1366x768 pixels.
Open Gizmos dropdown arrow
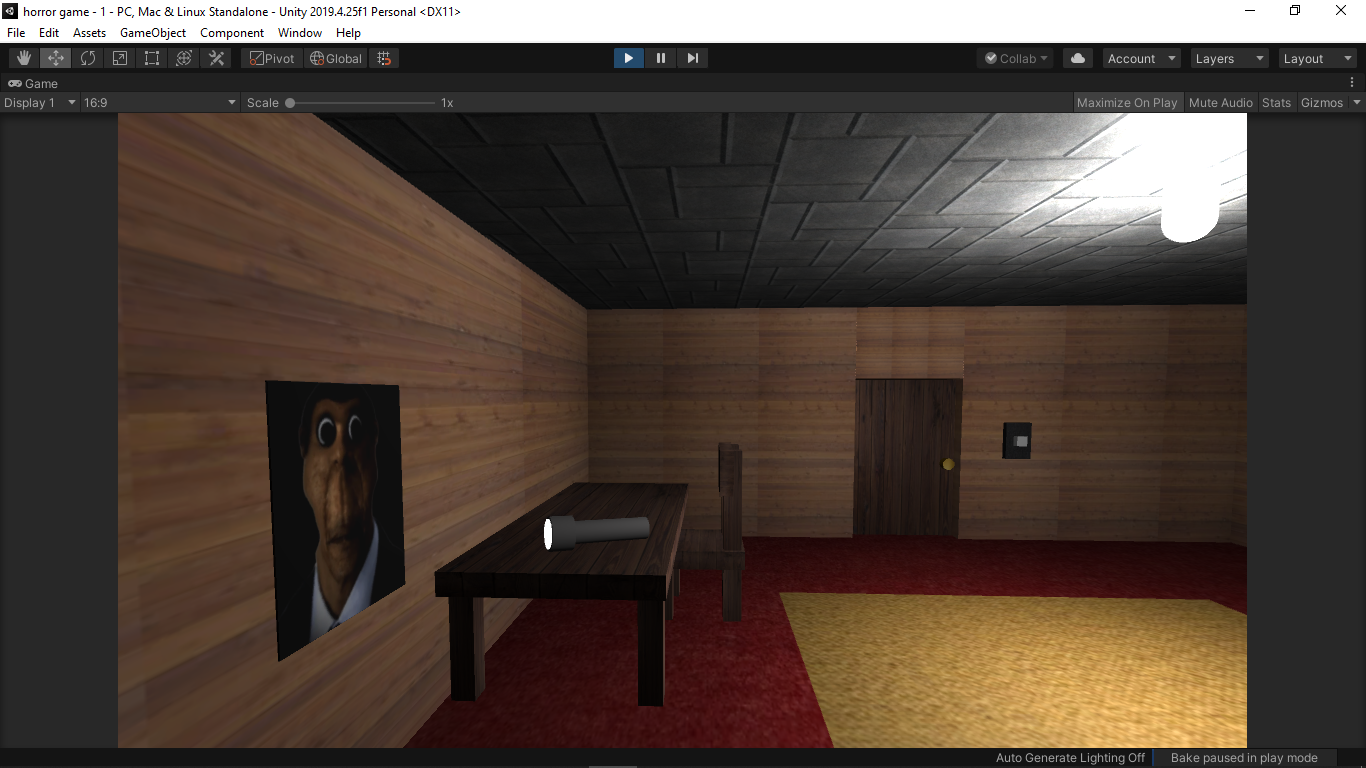[1357, 102]
